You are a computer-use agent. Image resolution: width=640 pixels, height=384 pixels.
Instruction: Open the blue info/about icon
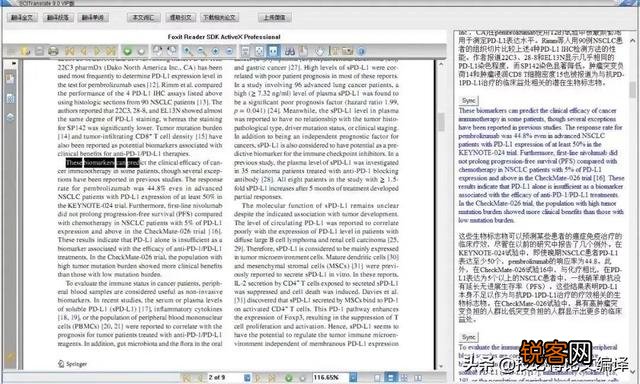click(x=361, y=51)
